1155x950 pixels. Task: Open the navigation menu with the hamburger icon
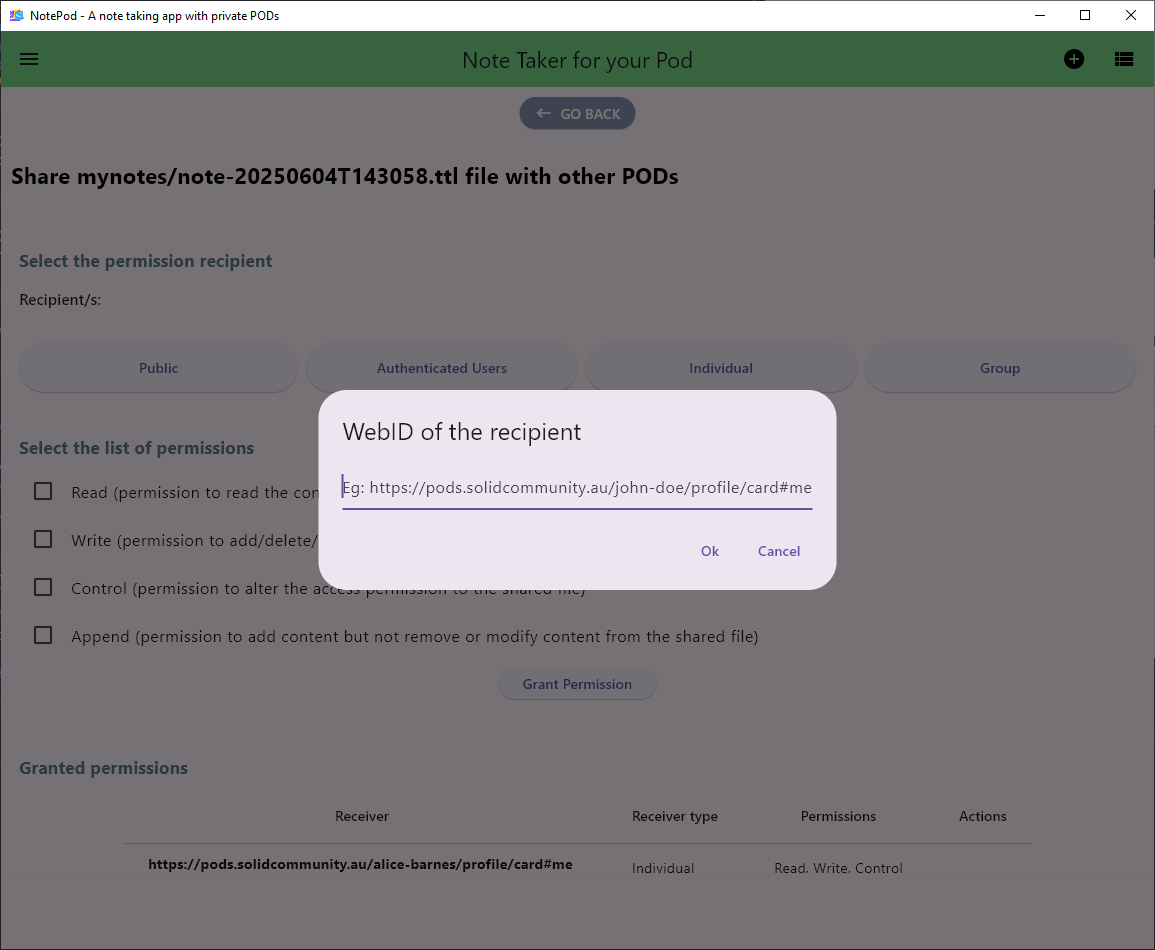(x=28, y=59)
